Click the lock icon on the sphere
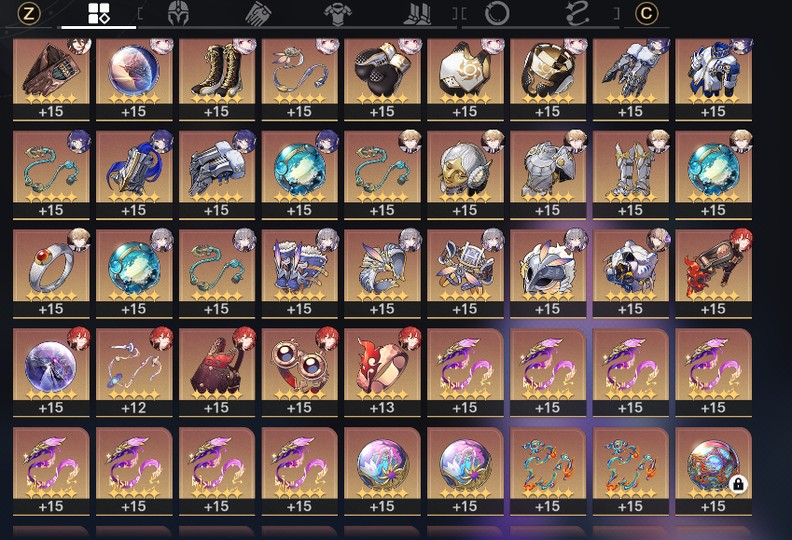 [x=738, y=484]
